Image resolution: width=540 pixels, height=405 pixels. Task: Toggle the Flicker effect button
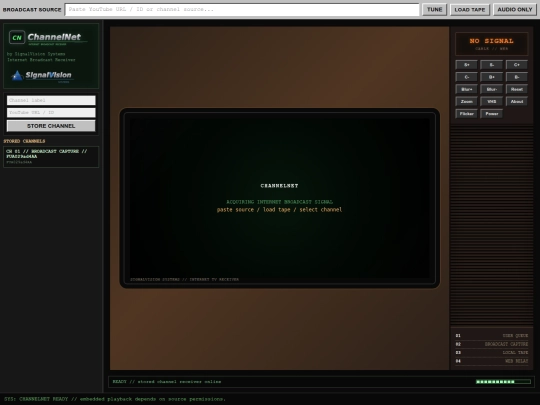(466, 114)
